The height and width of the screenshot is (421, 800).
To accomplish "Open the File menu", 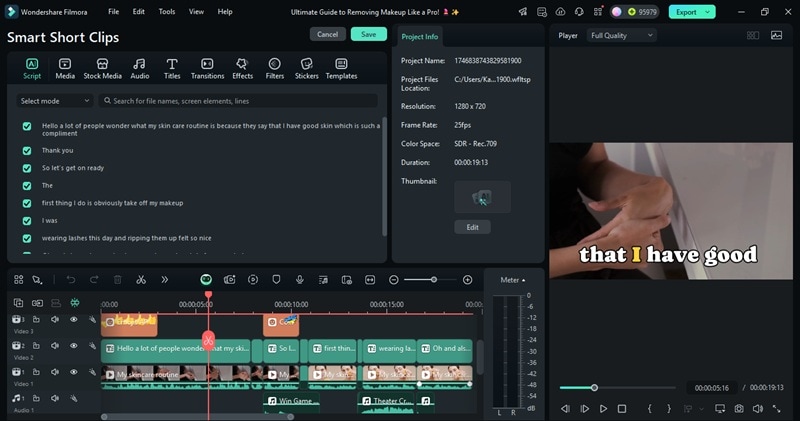I will (113, 11).
